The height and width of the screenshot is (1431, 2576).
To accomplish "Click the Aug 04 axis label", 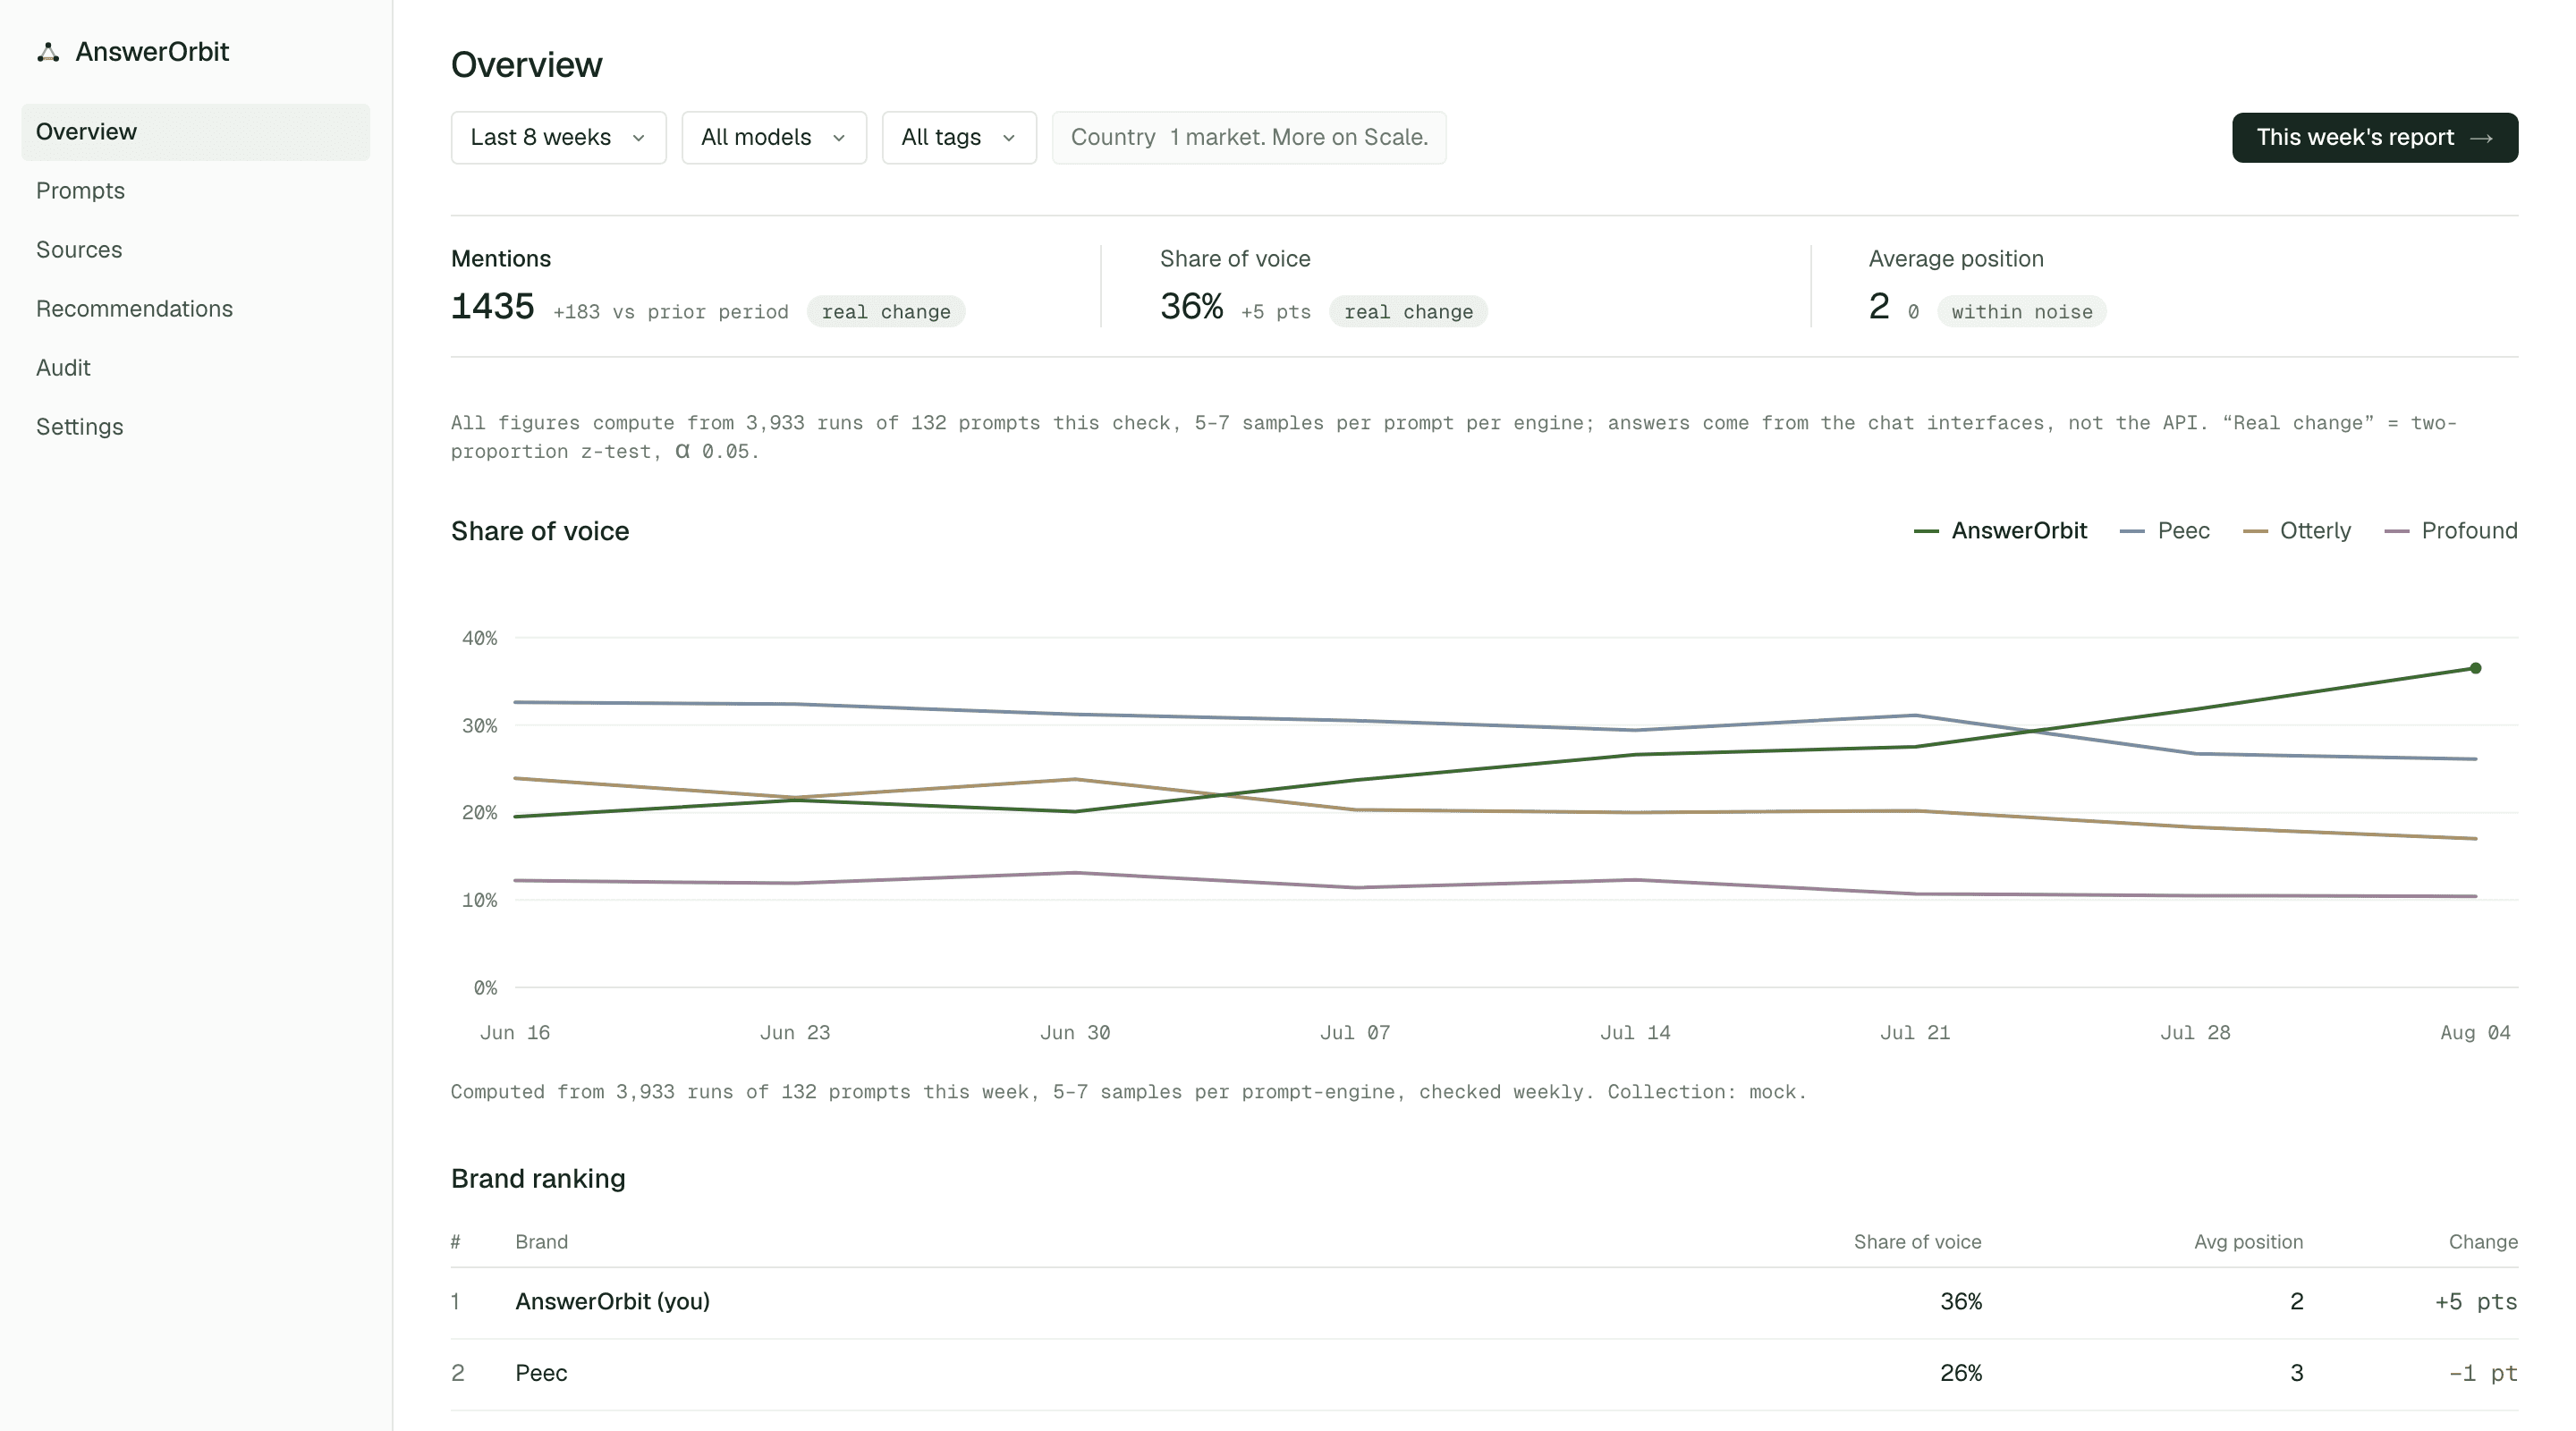I will (x=2475, y=1033).
